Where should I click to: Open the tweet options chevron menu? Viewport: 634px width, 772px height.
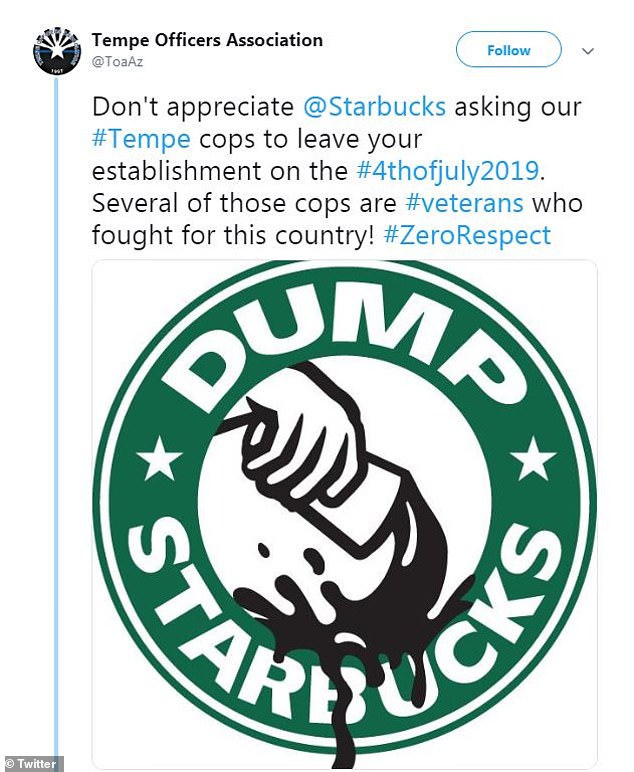click(588, 51)
